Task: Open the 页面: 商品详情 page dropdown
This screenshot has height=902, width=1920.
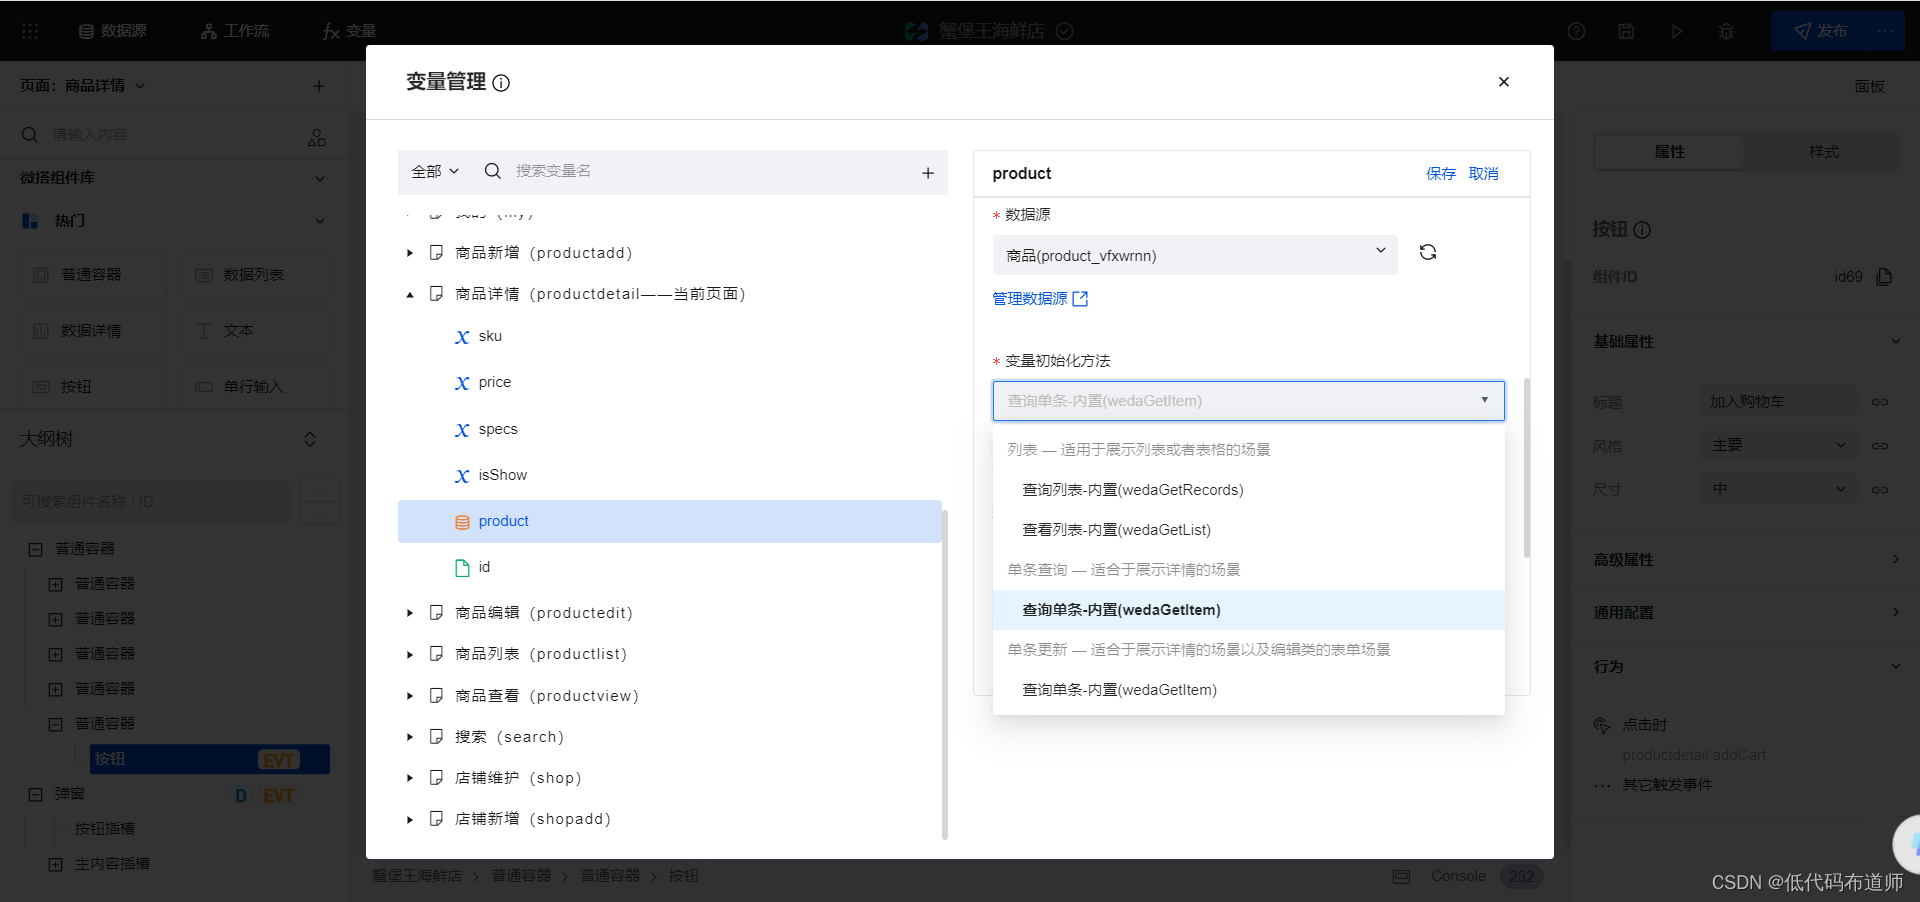Action: (x=83, y=86)
